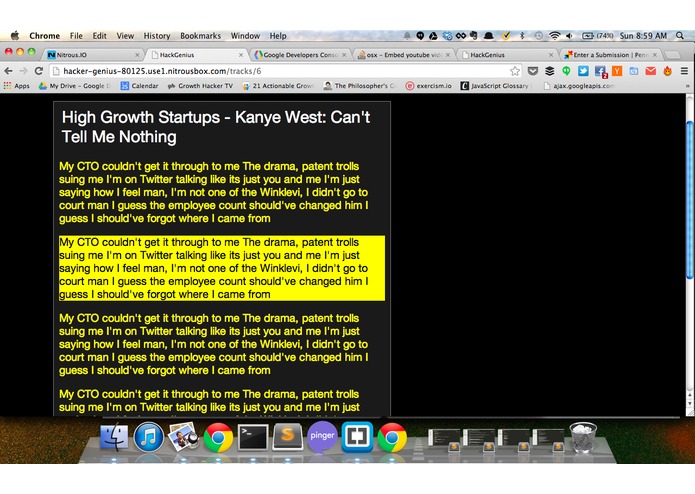695x494 pixels.
Task: Open the exercism.io bookmark
Action: [x=429, y=86]
